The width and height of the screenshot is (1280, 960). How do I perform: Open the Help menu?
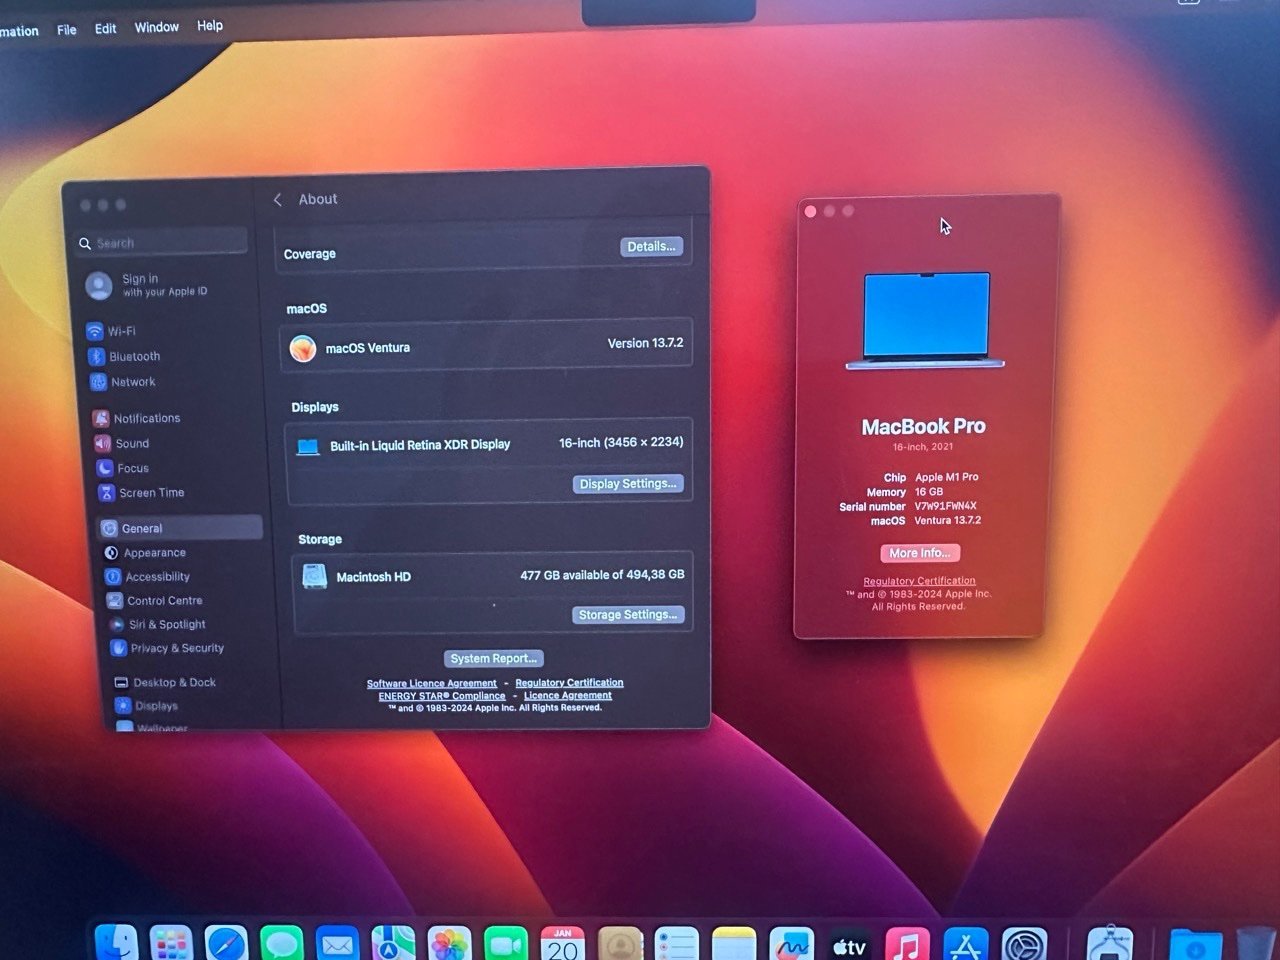(x=210, y=25)
